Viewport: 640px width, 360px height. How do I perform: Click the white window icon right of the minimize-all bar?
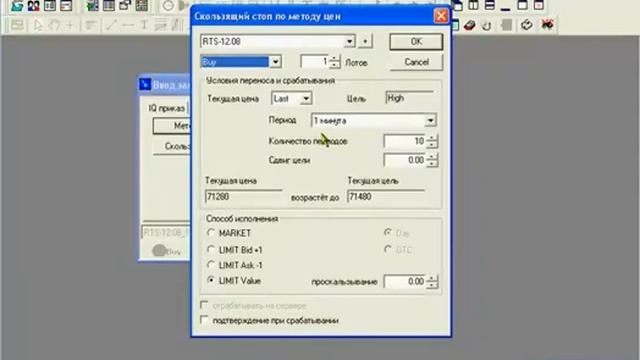coord(522,6)
